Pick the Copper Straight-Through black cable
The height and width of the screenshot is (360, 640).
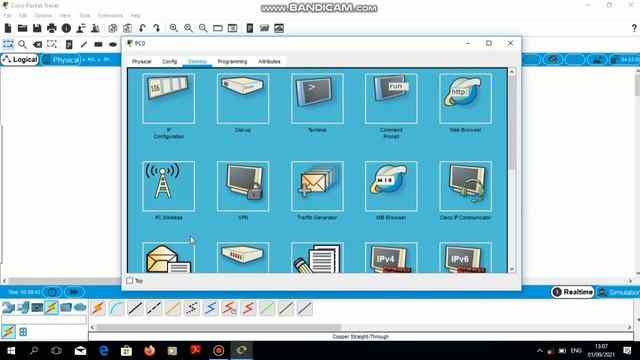136,308
